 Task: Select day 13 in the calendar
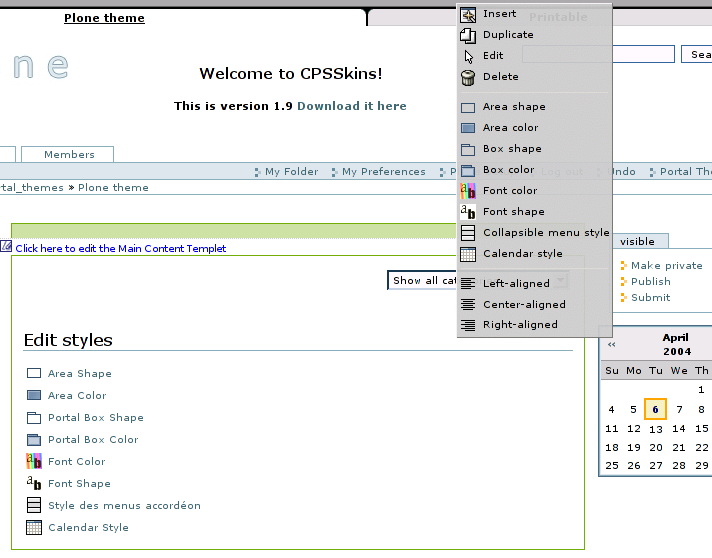click(x=655, y=430)
